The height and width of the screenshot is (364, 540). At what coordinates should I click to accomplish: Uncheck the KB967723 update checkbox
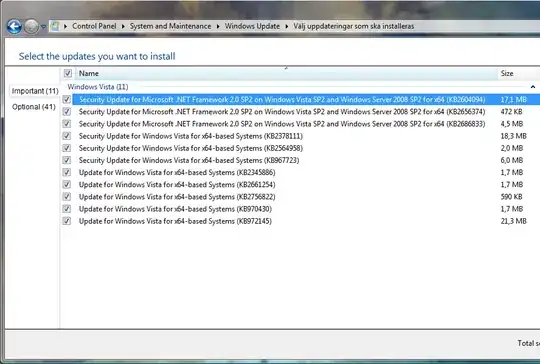(x=67, y=160)
